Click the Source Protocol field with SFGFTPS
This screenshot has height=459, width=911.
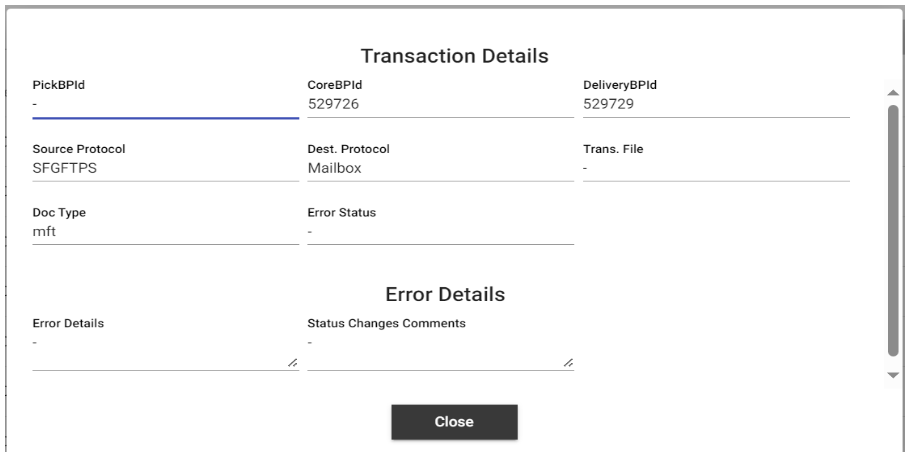[166, 169]
